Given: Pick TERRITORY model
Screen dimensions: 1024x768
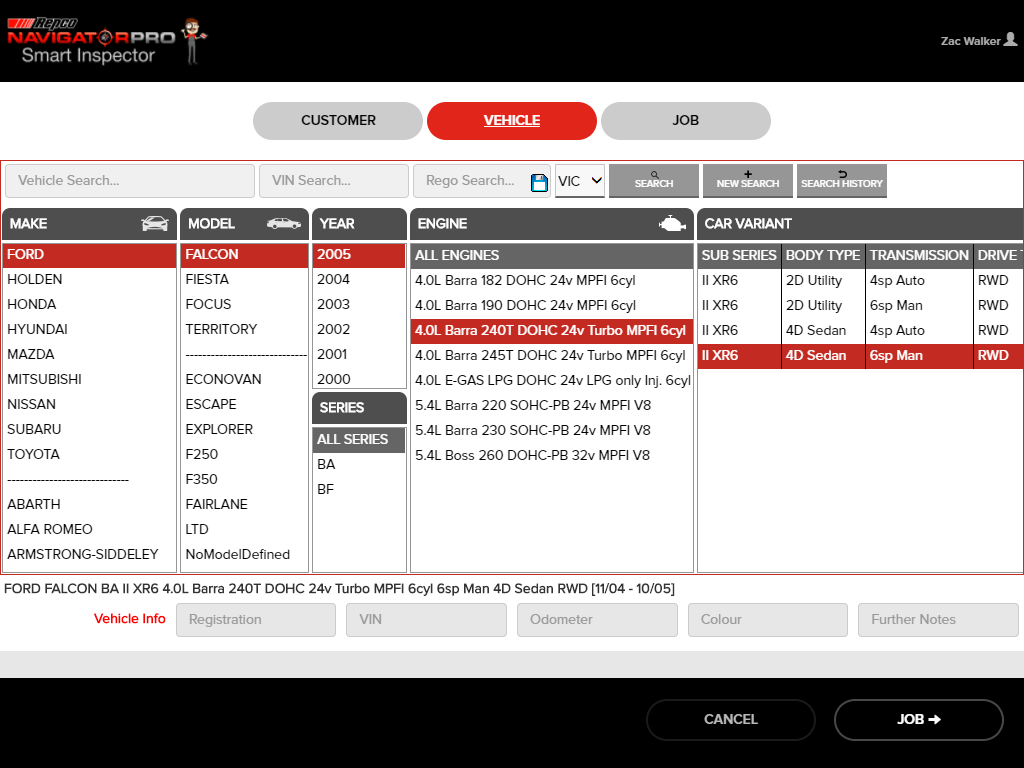Looking at the screenshot, I should coord(244,329).
